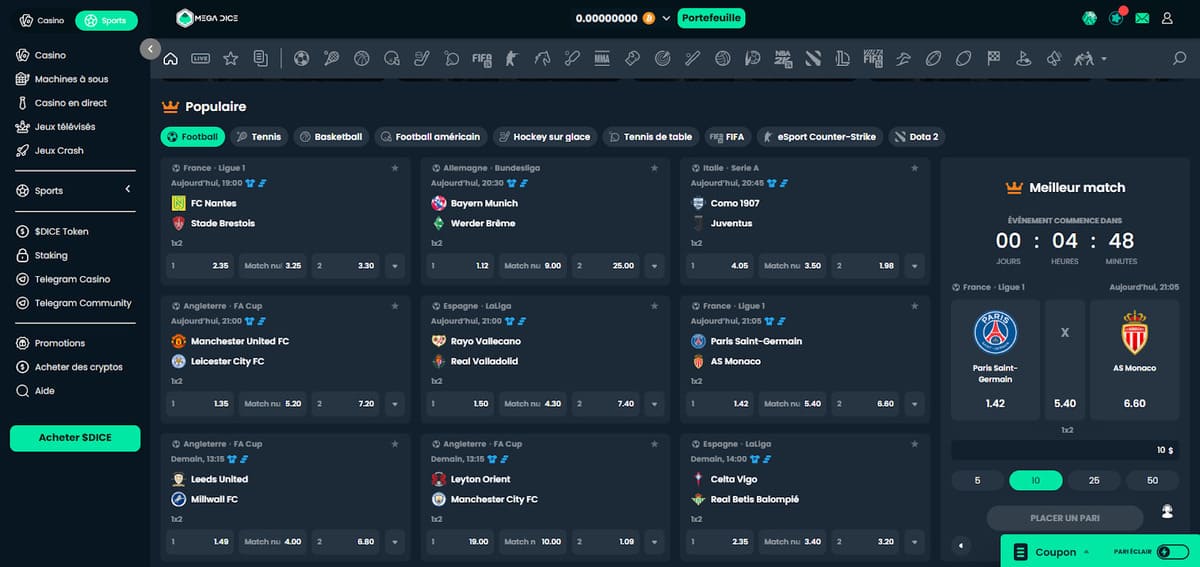The image size is (1200, 567).
Task: Expand the Bitcoin currency dropdown
Action: (666, 18)
